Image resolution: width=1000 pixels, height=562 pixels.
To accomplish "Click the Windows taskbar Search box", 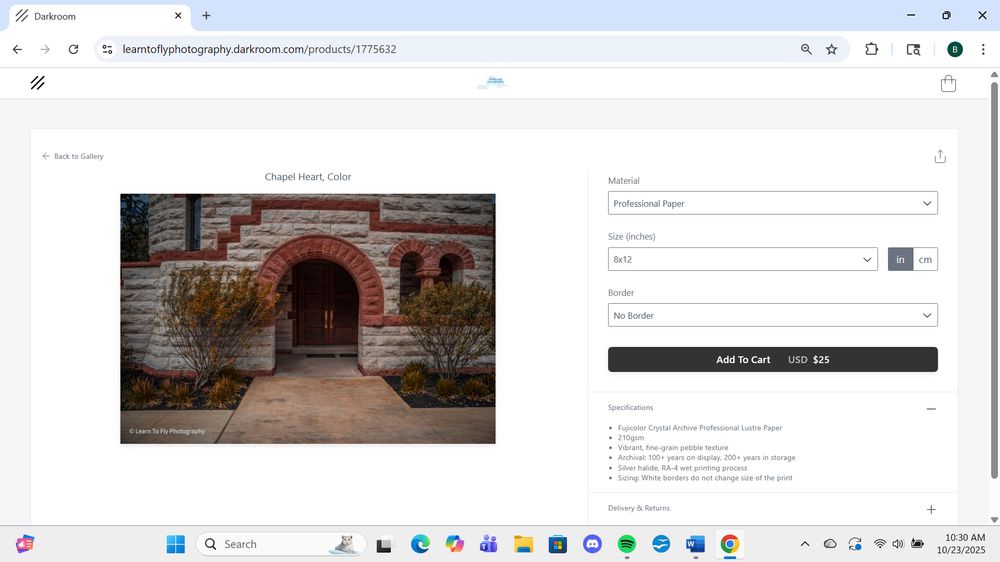I will pyautogui.click(x=281, y=544).
